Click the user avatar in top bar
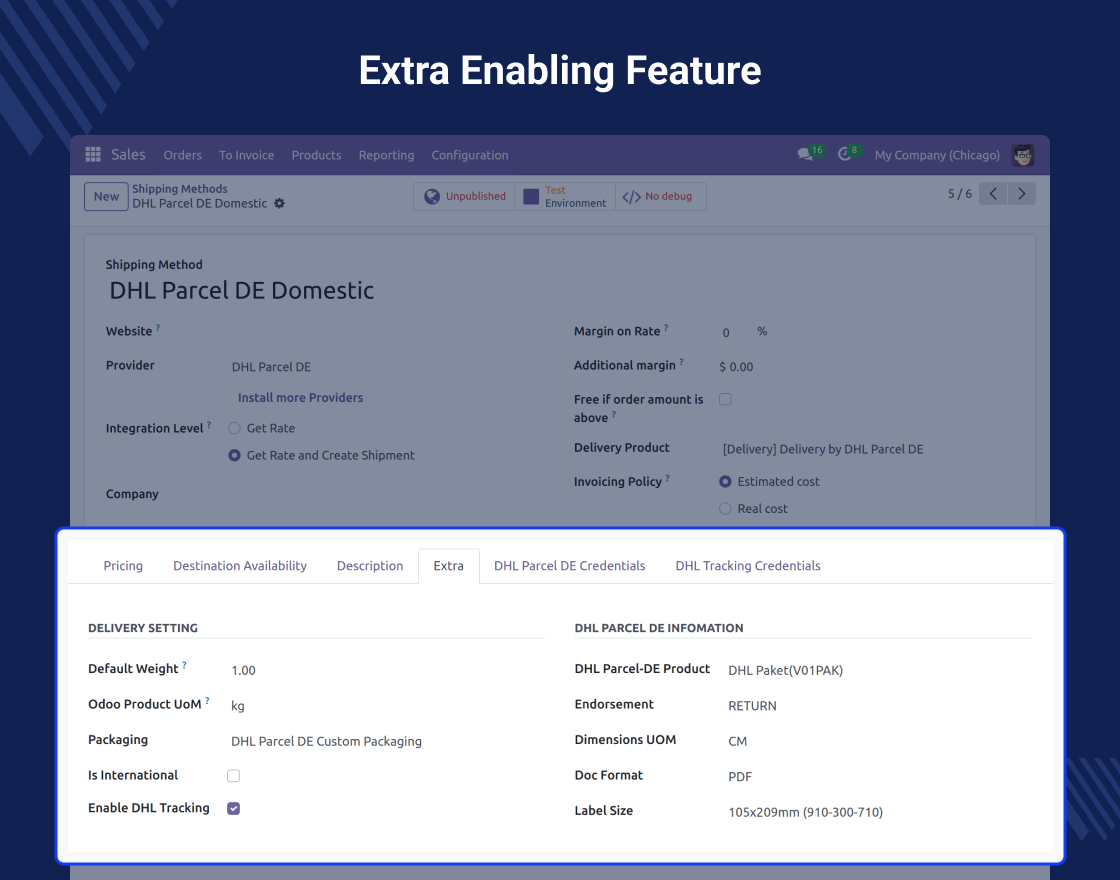This screenshot has width=1120, height=880. click(1022, 155)
